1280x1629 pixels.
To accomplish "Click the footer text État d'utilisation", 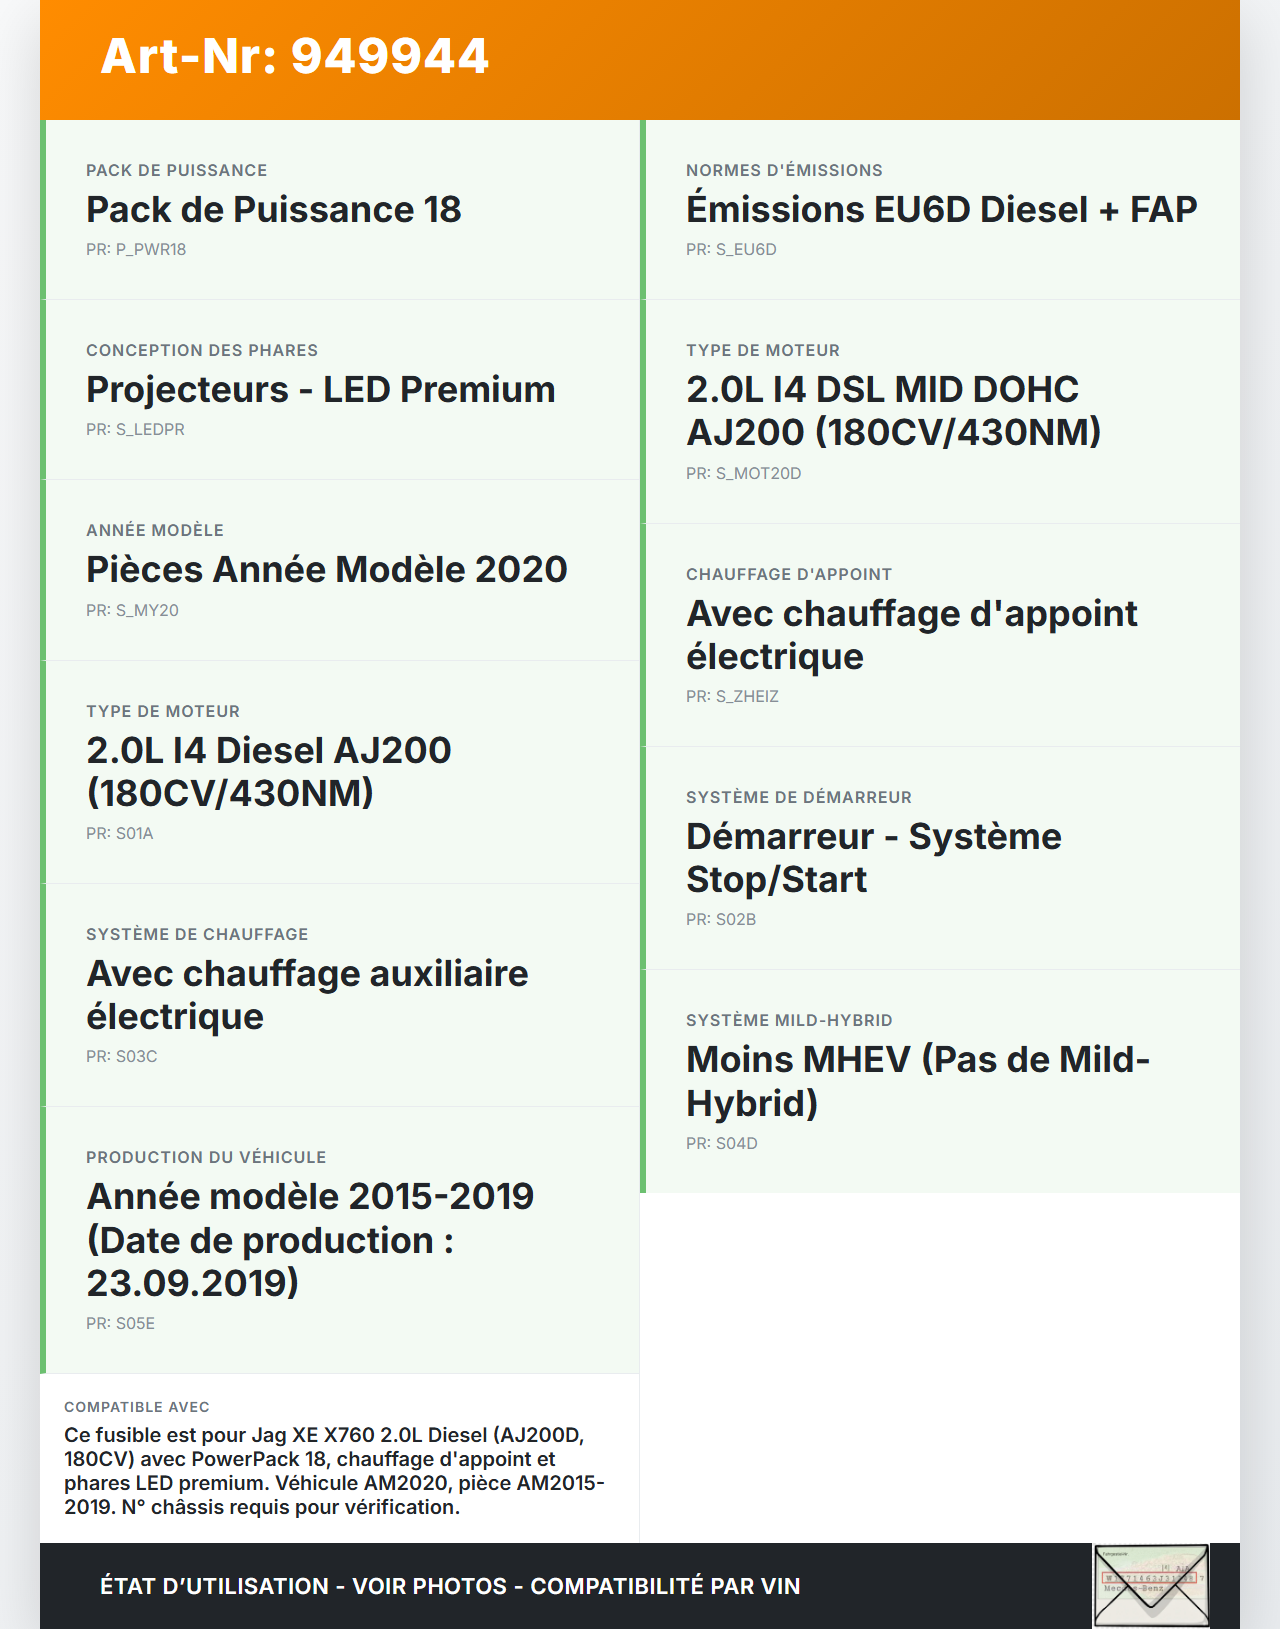I will point(450,1586).
